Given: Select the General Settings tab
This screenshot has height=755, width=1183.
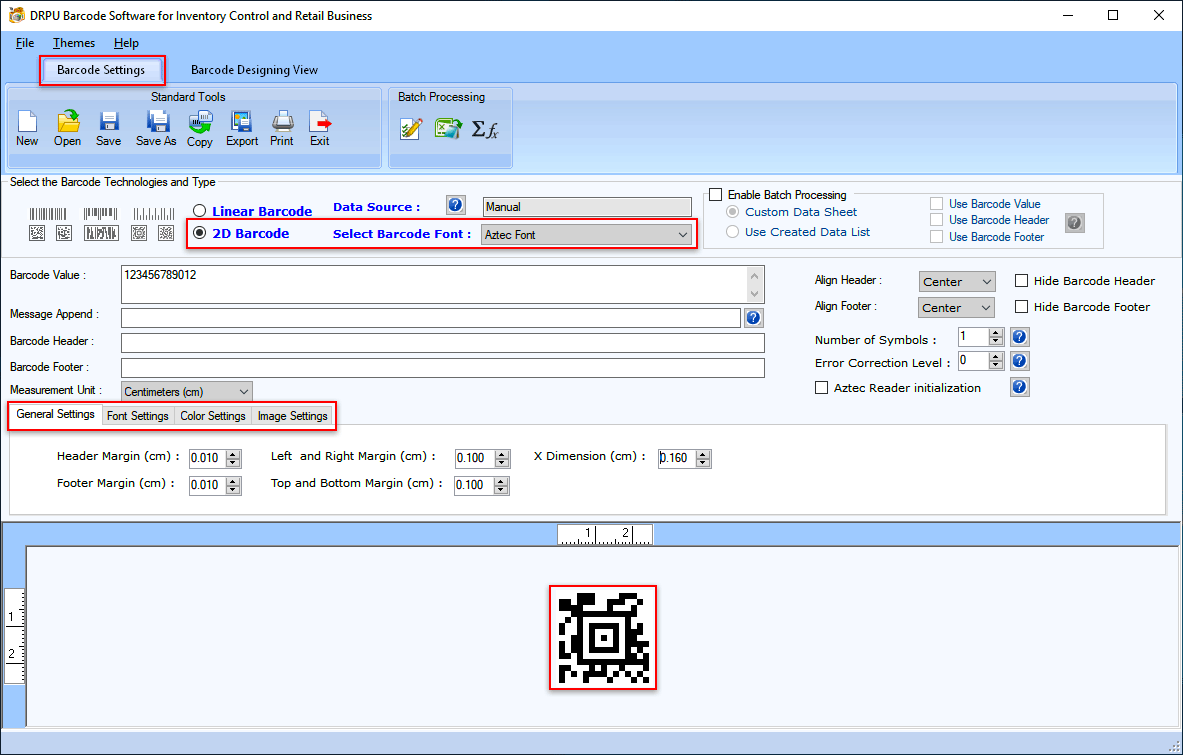Looking at the screenshot, I should click(55, 414).
